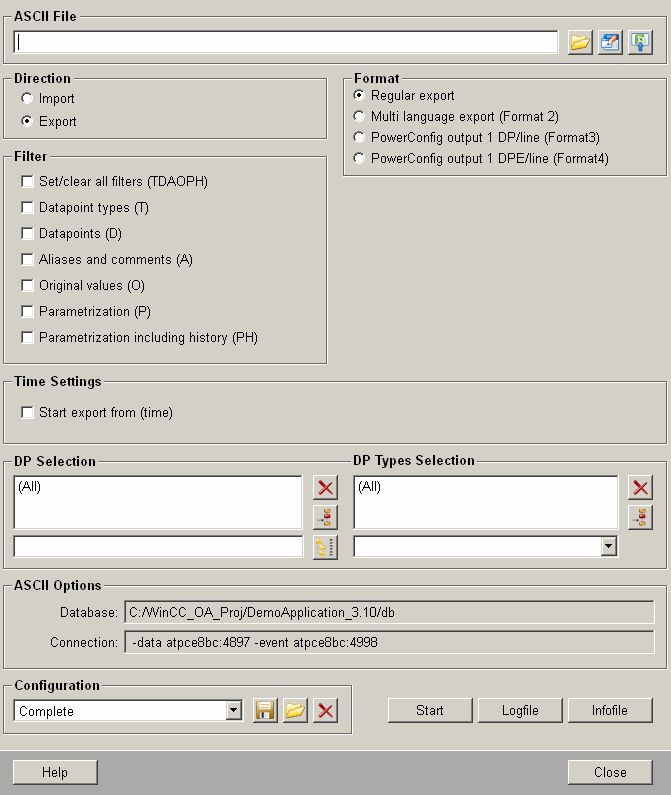Viewport: 671px width, 795px height.
Task: Open the Infofile
Action: (610, 710)
